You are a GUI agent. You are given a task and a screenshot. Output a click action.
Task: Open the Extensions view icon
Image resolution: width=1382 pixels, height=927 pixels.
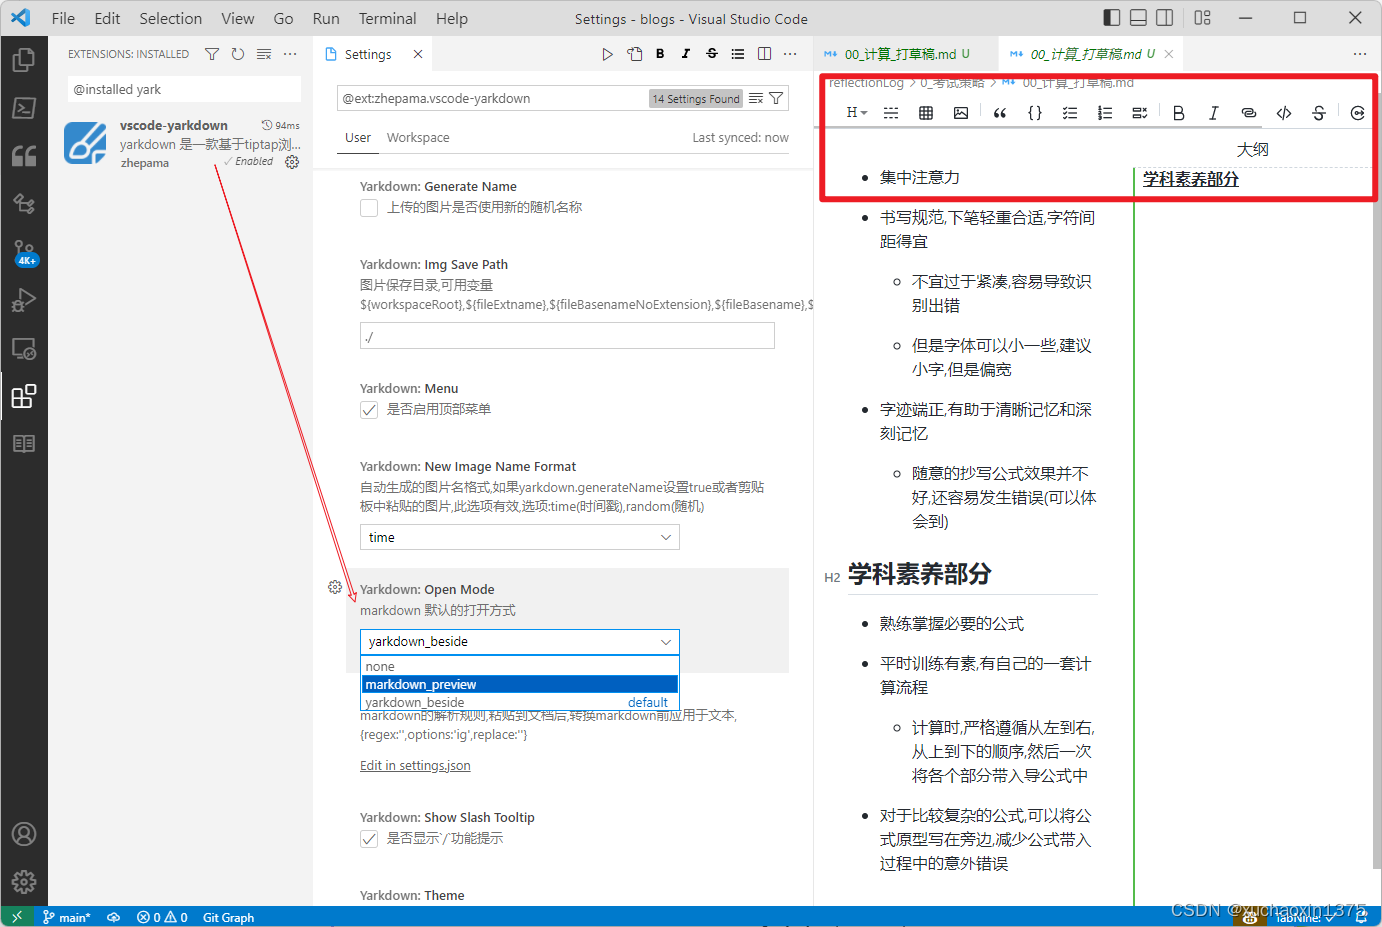click(24, 396)
